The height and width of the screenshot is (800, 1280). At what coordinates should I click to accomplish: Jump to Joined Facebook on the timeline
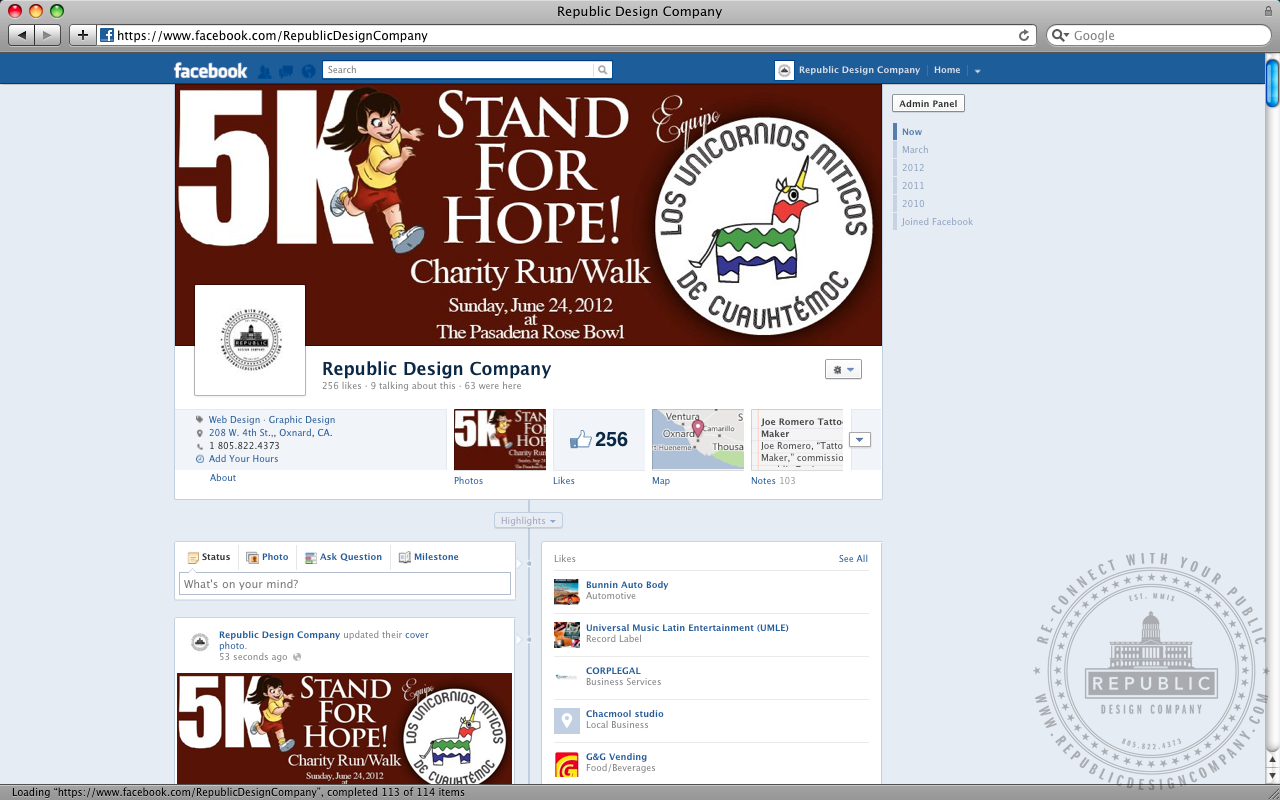[937, 222]
